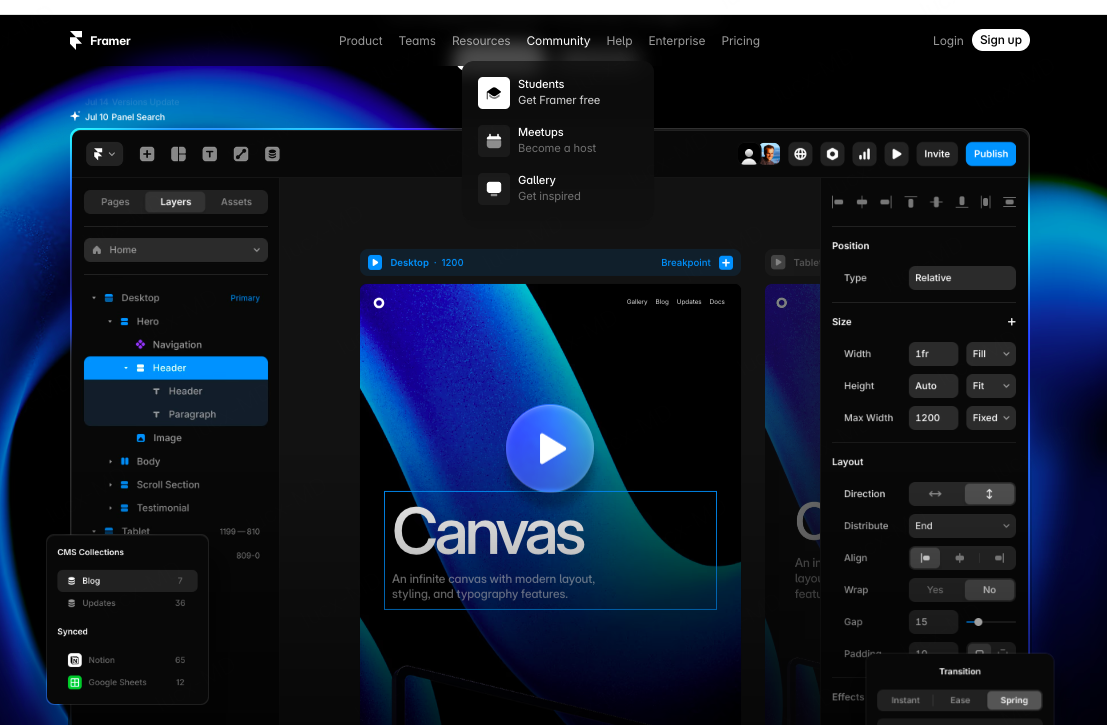Click distribute horizontally icon
Image resolution: width=1107 pixels, height=725 pixels.
(986, 203)
